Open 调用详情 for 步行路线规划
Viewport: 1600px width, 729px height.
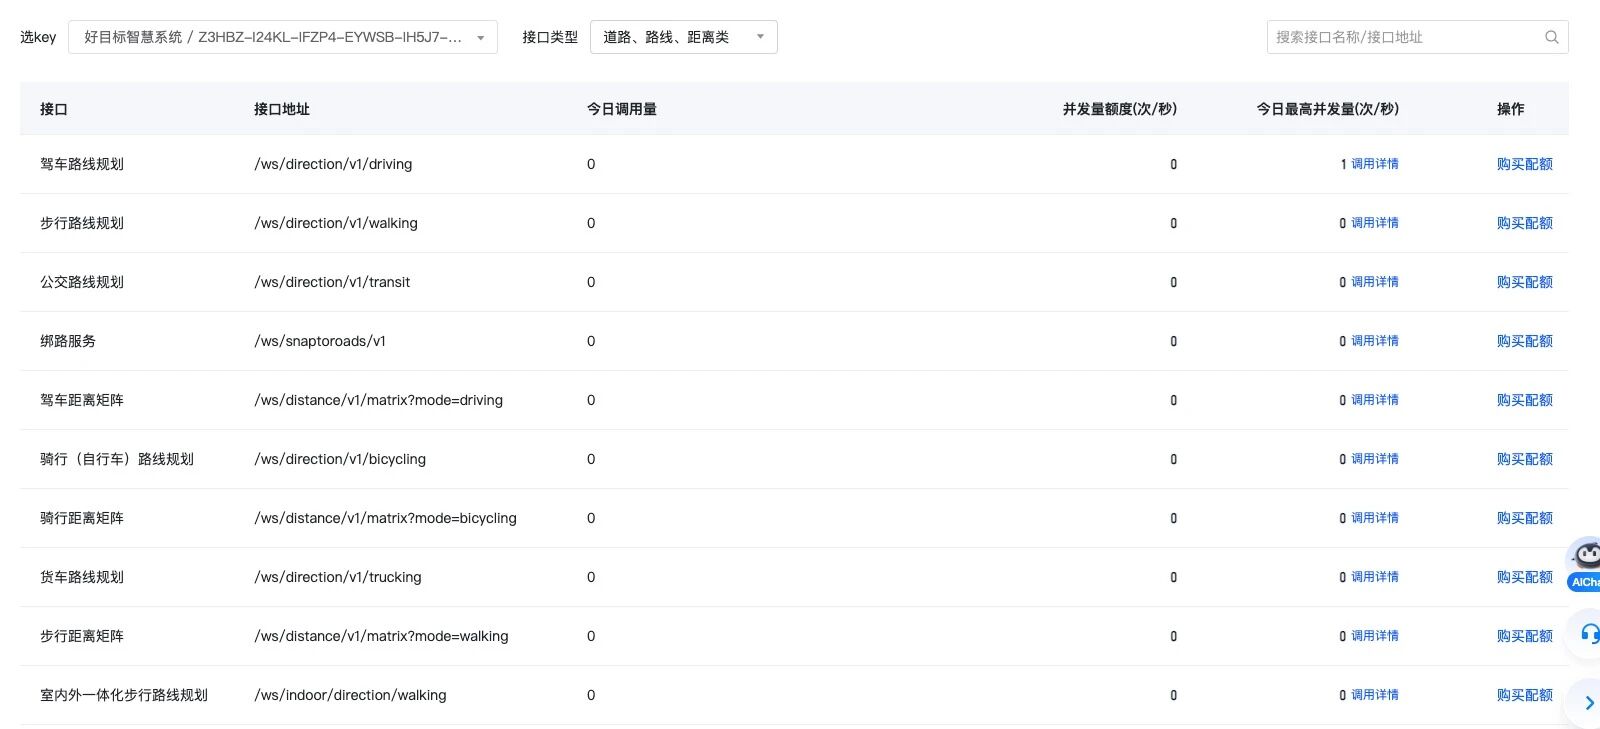[x=1375, y=223]
